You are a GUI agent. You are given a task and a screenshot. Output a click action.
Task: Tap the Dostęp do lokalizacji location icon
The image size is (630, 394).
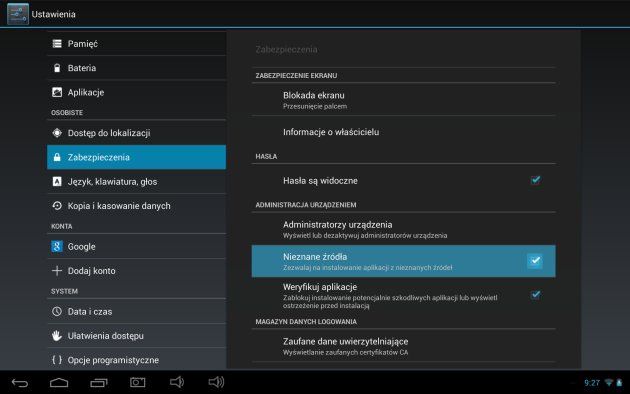tap(57, 133)
